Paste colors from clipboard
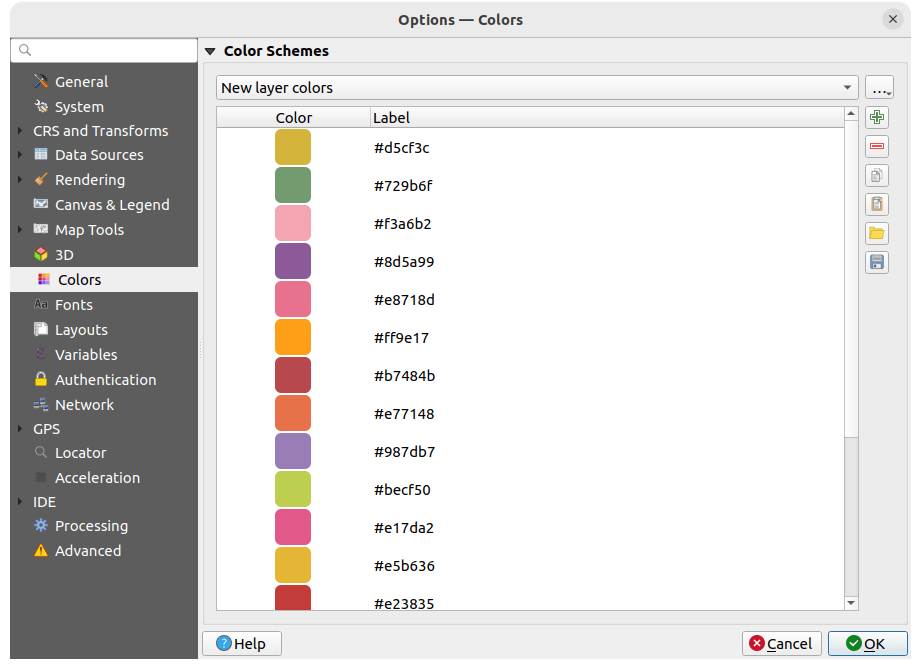The height and width of the screenshot is (669, 921). 876,204
